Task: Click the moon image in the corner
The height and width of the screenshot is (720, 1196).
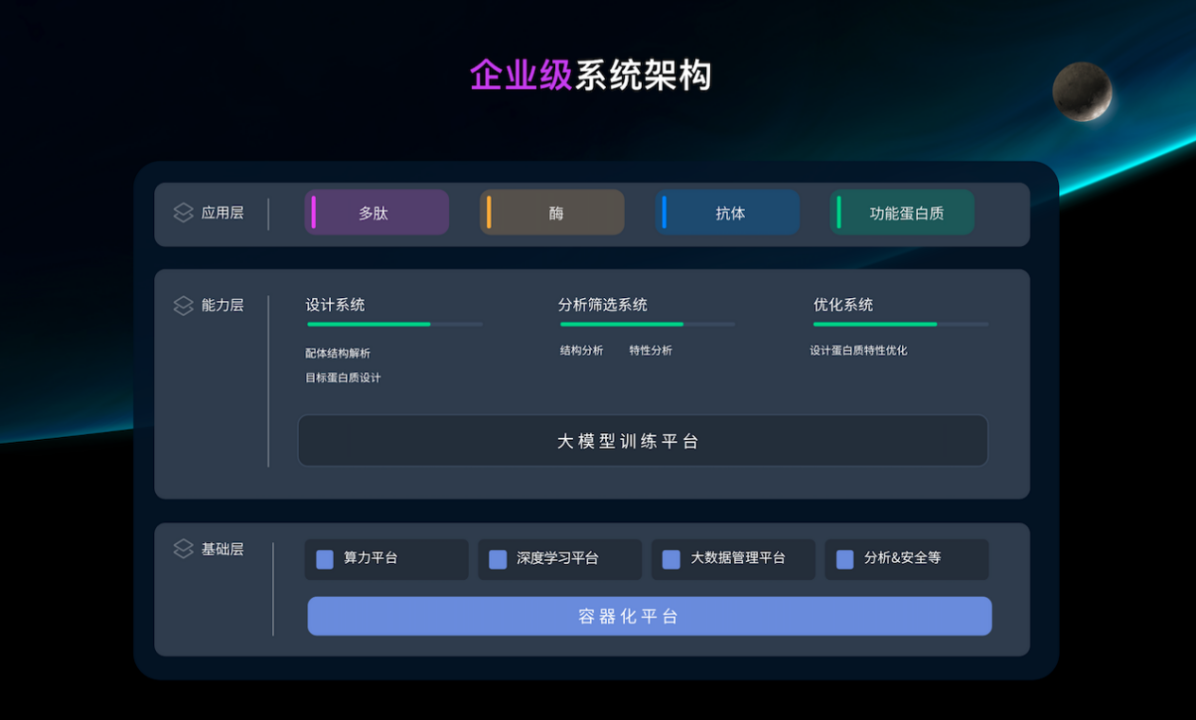Action: coord(1082,91)
